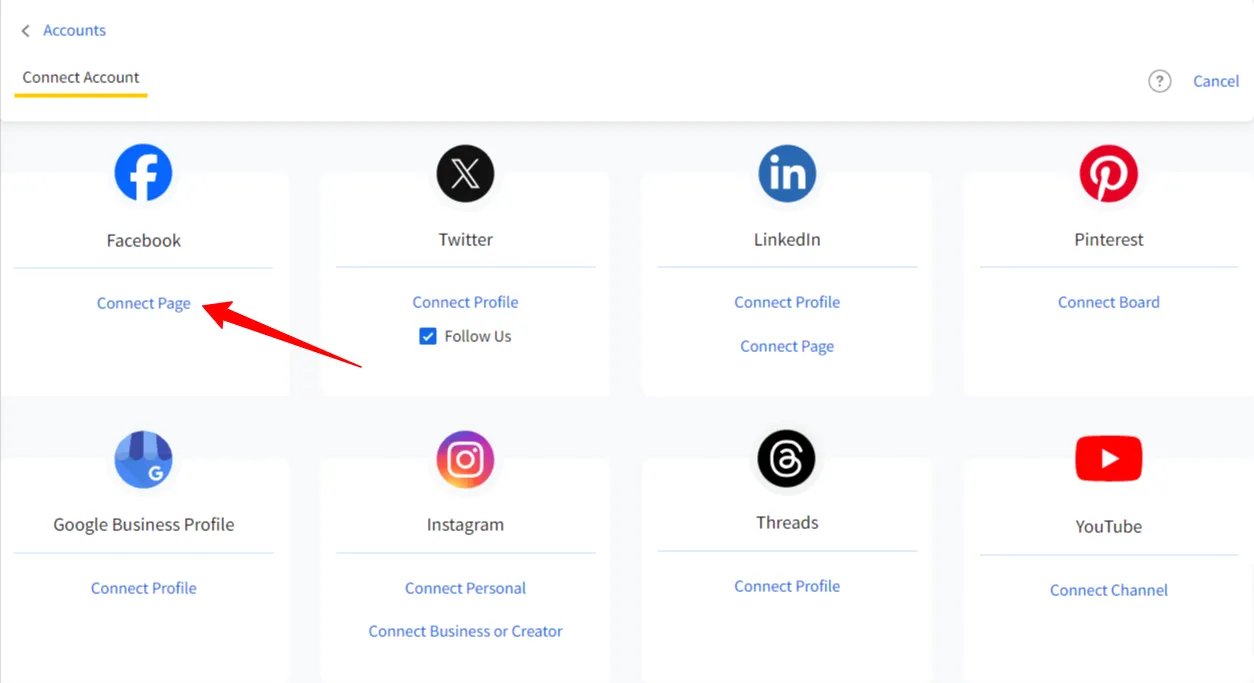Click the Twitter X icon
The width and height of the screenshot is (1254, 683).
pos(465,173)
